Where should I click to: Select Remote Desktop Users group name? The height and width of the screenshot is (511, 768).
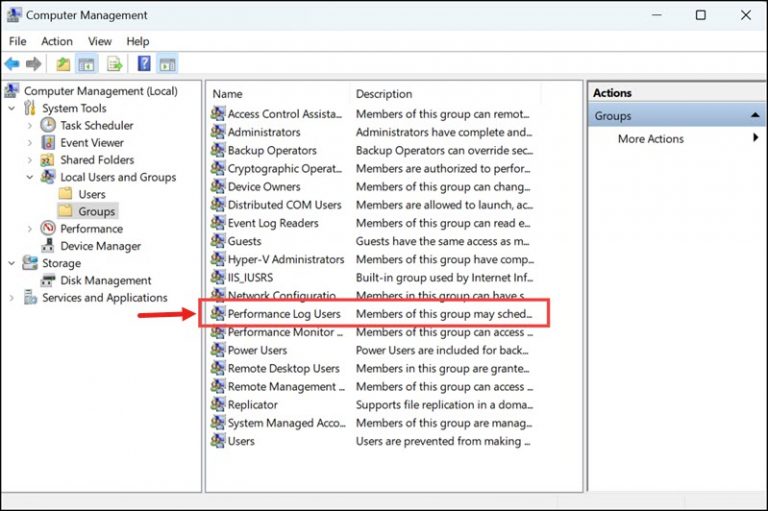[284, 368]
